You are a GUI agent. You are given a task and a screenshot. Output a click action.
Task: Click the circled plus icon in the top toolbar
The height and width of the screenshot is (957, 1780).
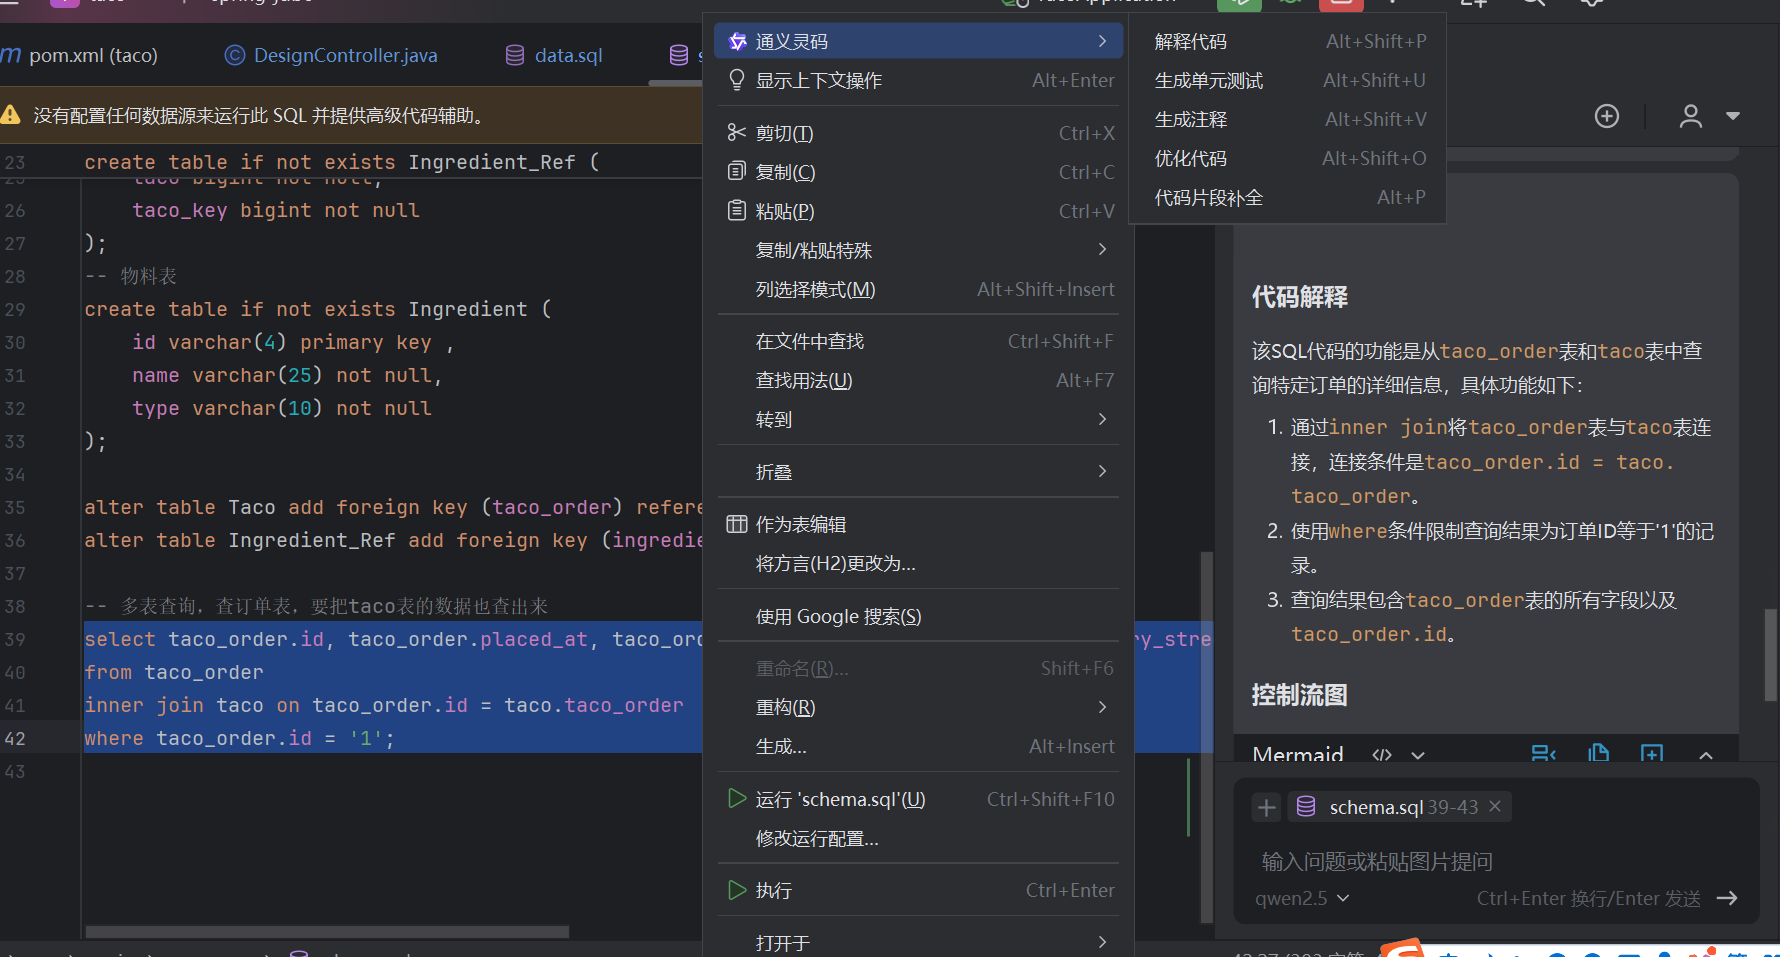tap(1606, 116)
